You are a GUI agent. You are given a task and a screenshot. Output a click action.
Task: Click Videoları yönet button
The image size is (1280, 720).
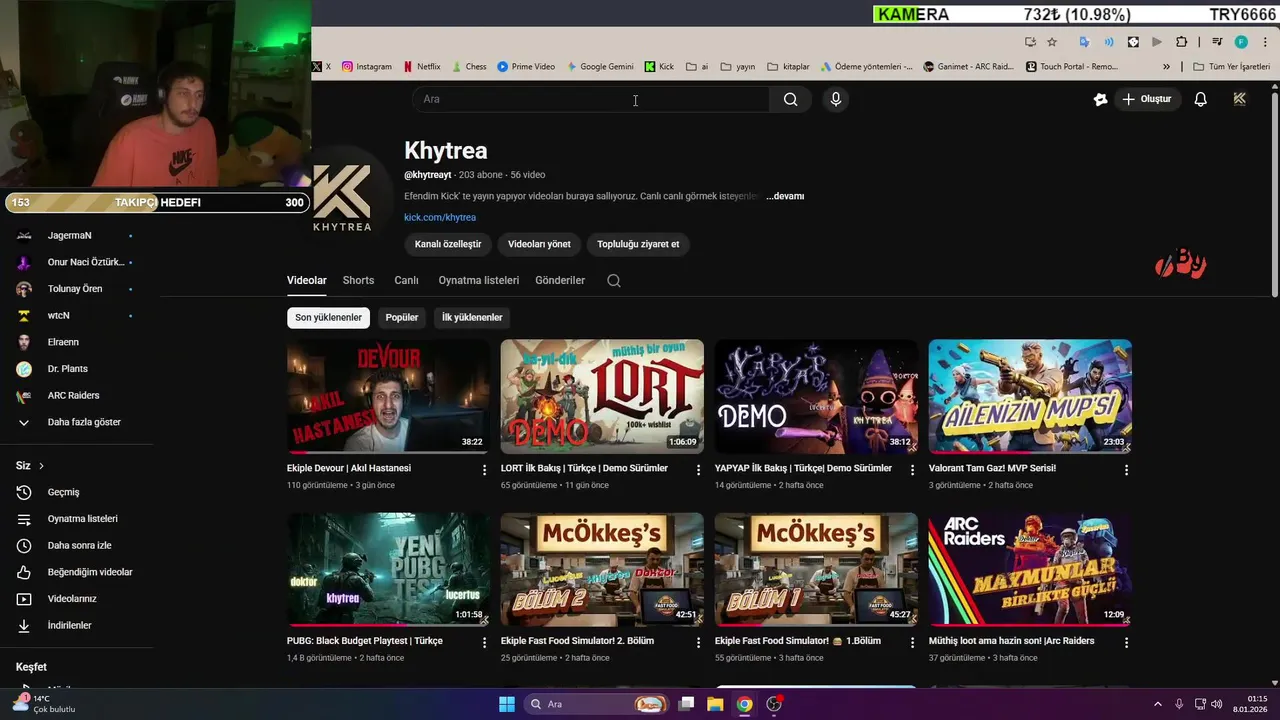[x=539, y=244]
